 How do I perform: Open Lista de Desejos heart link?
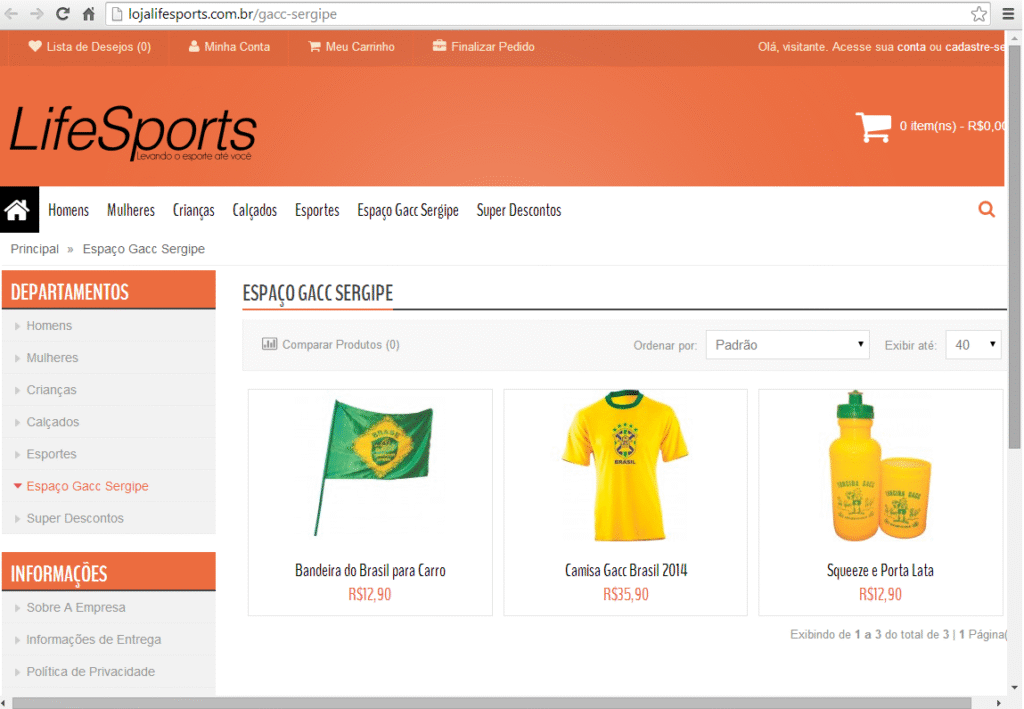click(x=90, y=47)
